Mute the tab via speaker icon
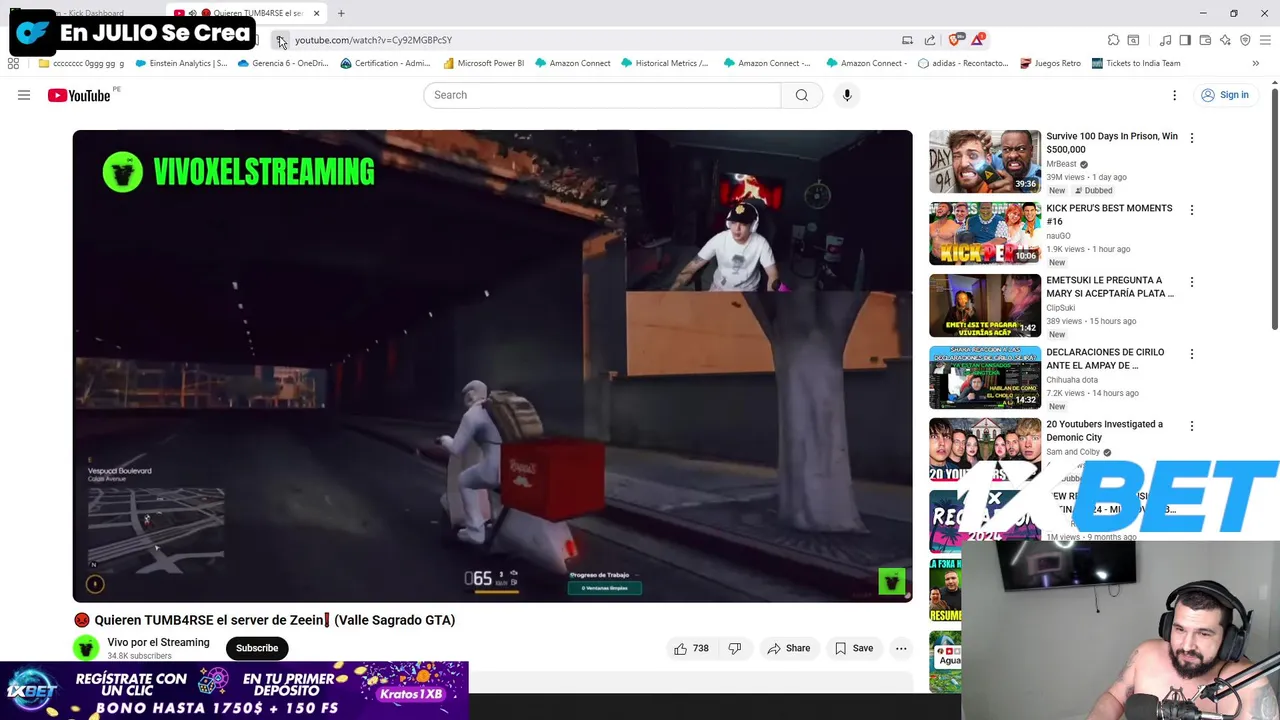The height and width of the screenshot is (720, 1280). click(192, 13)
